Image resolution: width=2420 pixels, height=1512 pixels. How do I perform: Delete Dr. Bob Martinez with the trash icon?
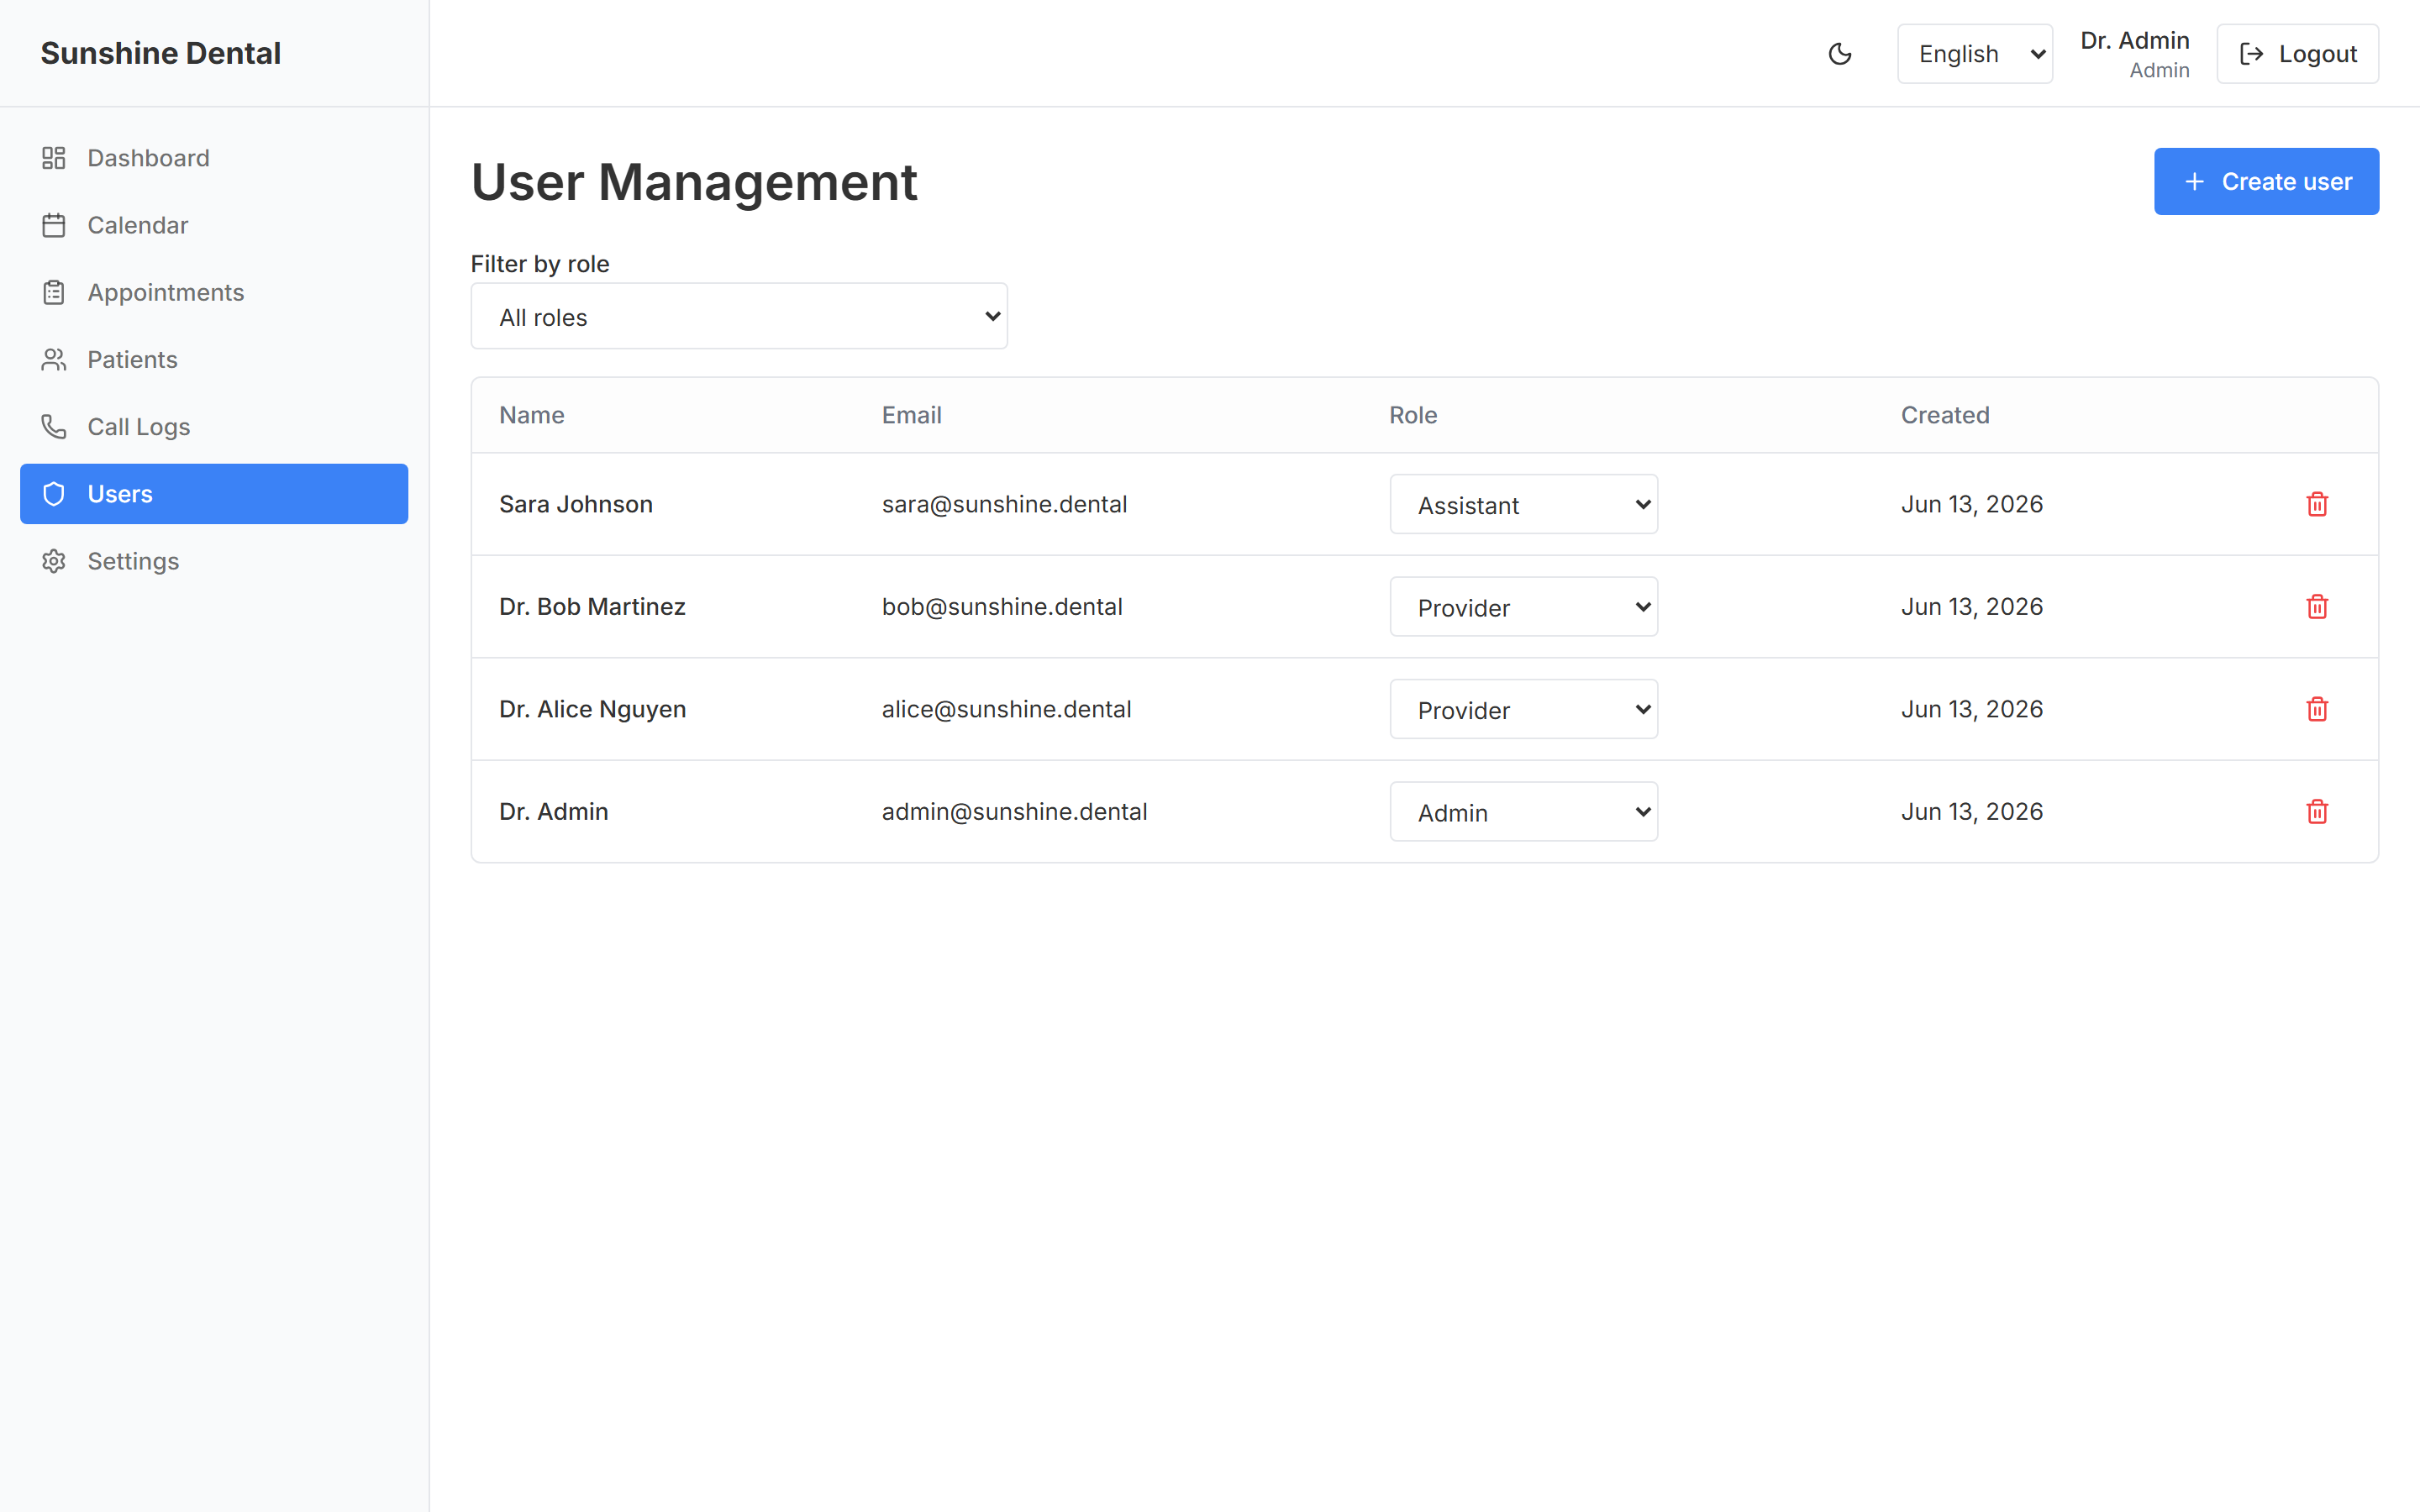[x=2317, y=607]
